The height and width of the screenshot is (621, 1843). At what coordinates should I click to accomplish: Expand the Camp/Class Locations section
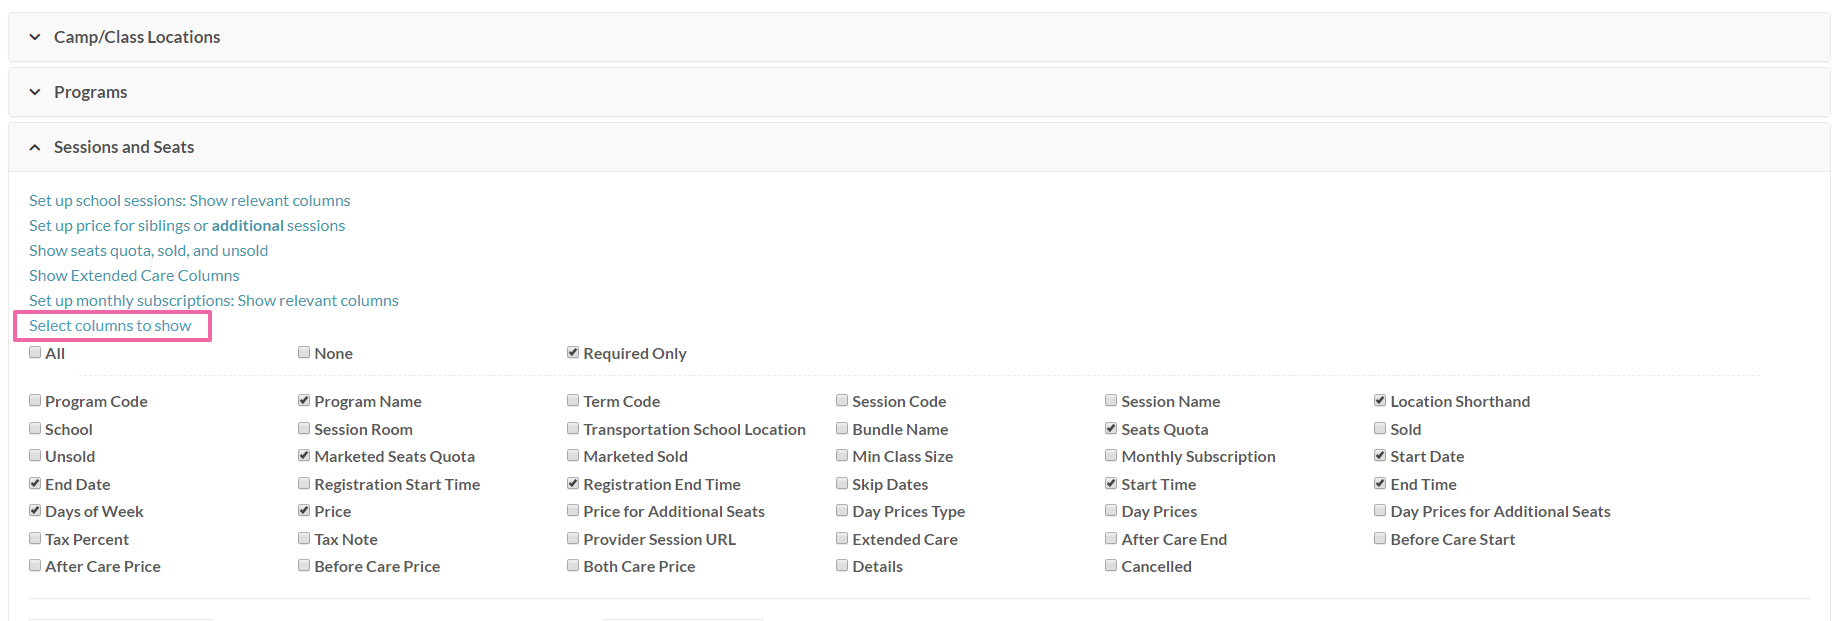(137, 37)
